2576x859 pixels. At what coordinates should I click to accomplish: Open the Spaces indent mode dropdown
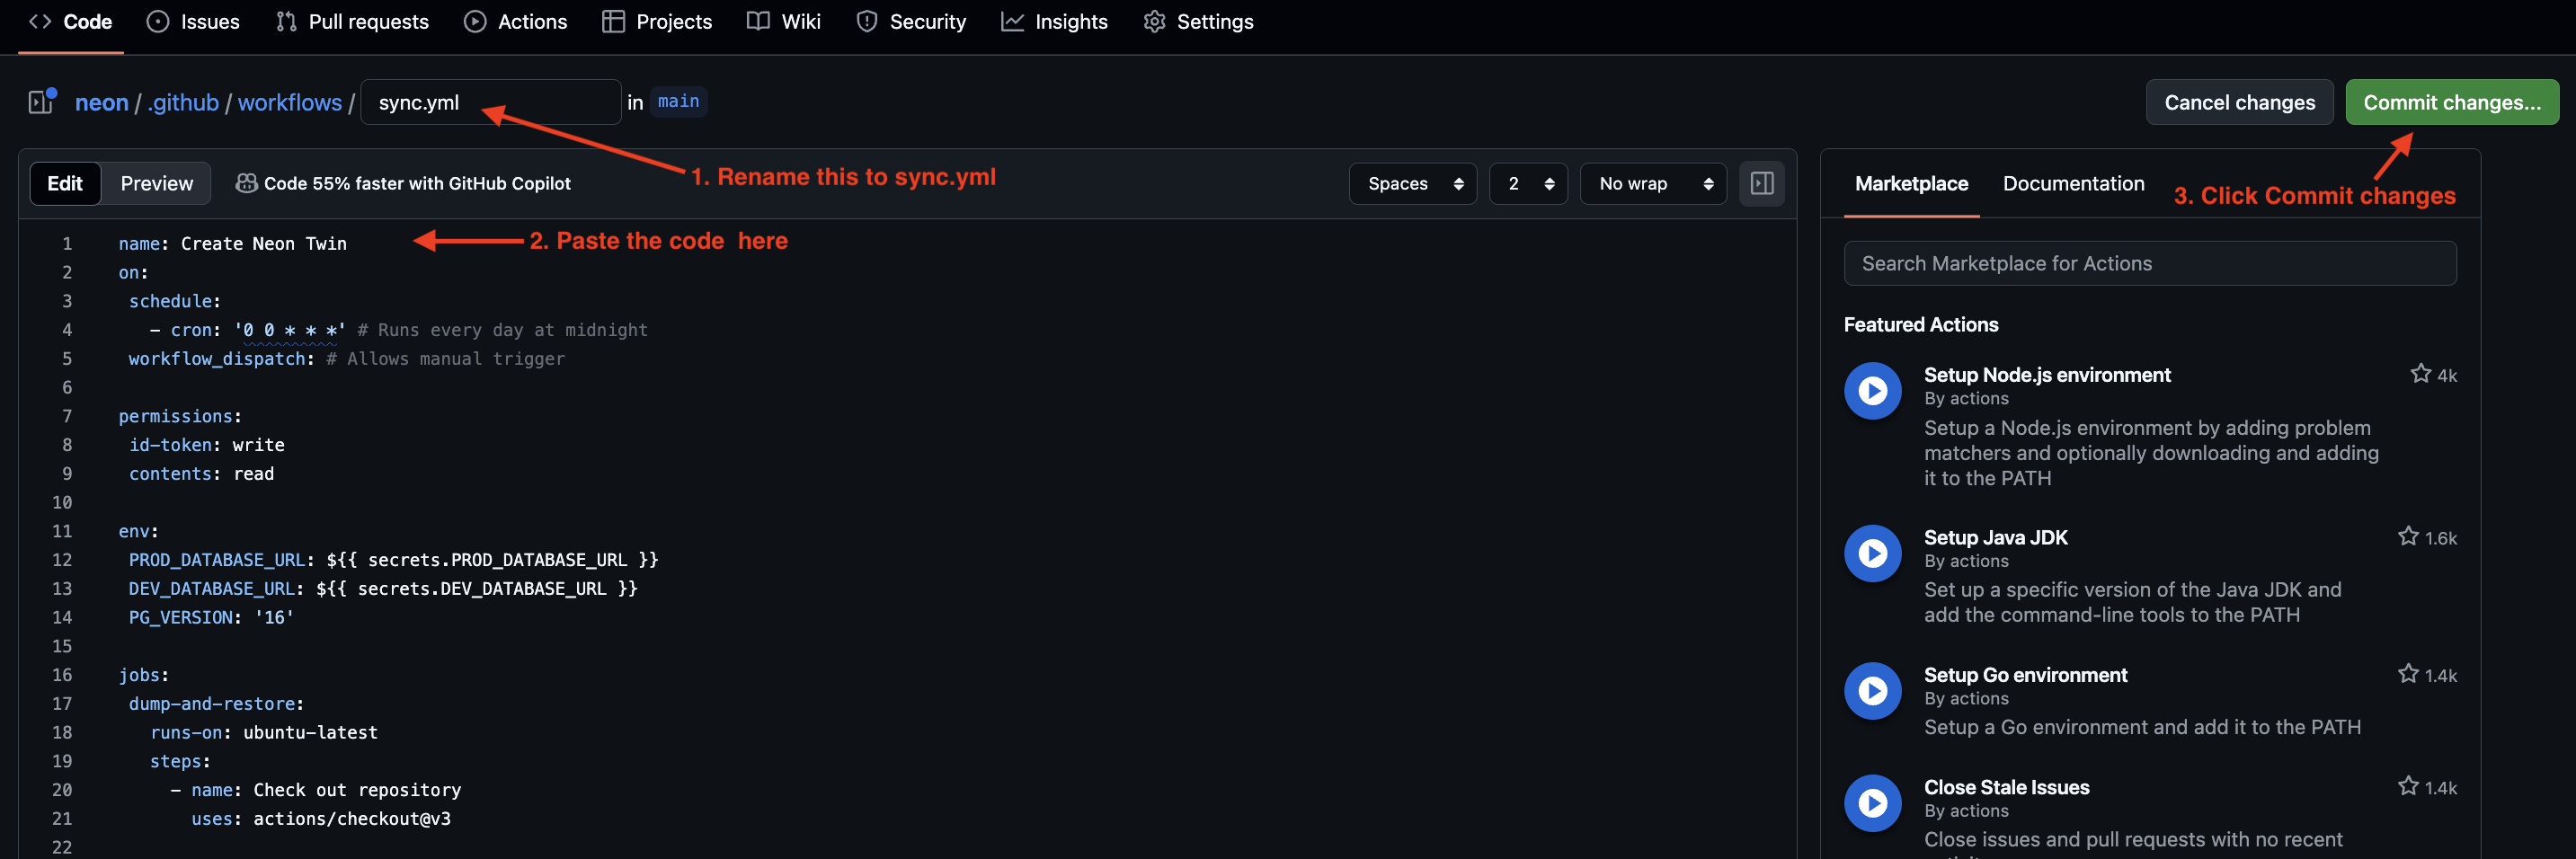point(1412,183)
